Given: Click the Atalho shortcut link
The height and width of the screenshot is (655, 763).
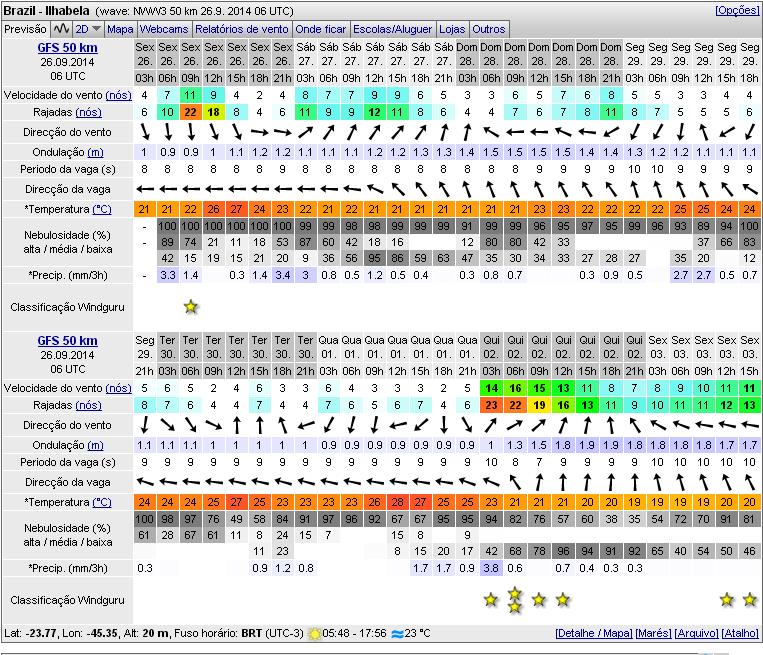Looking at the screenshot, I should pyautogui.click(x=740, y=633).
